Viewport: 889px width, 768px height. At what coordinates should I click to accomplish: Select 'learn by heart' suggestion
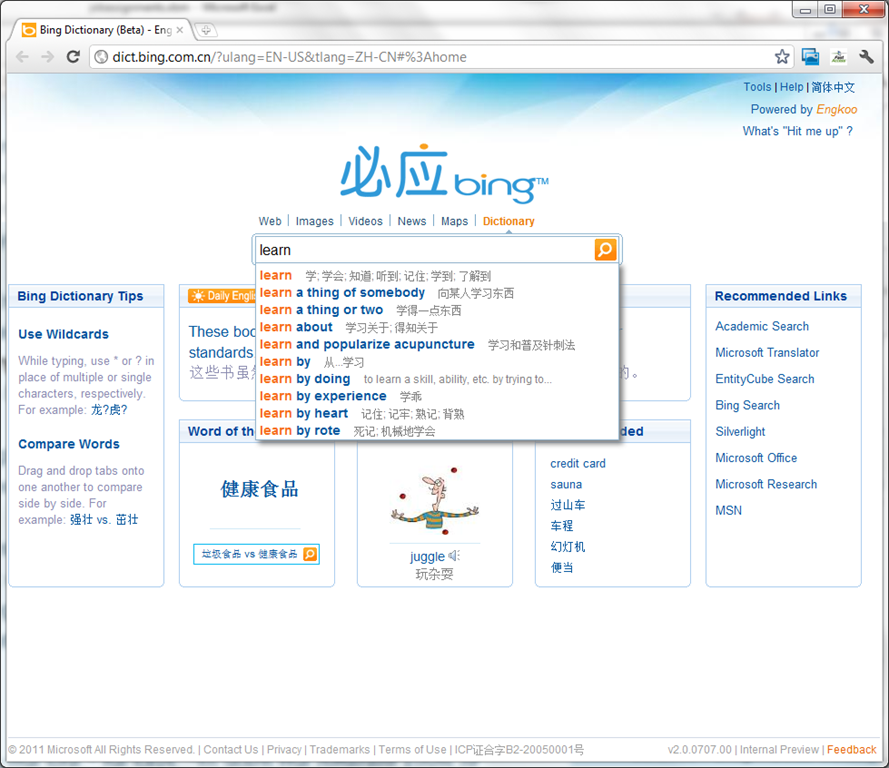point(304,414)
